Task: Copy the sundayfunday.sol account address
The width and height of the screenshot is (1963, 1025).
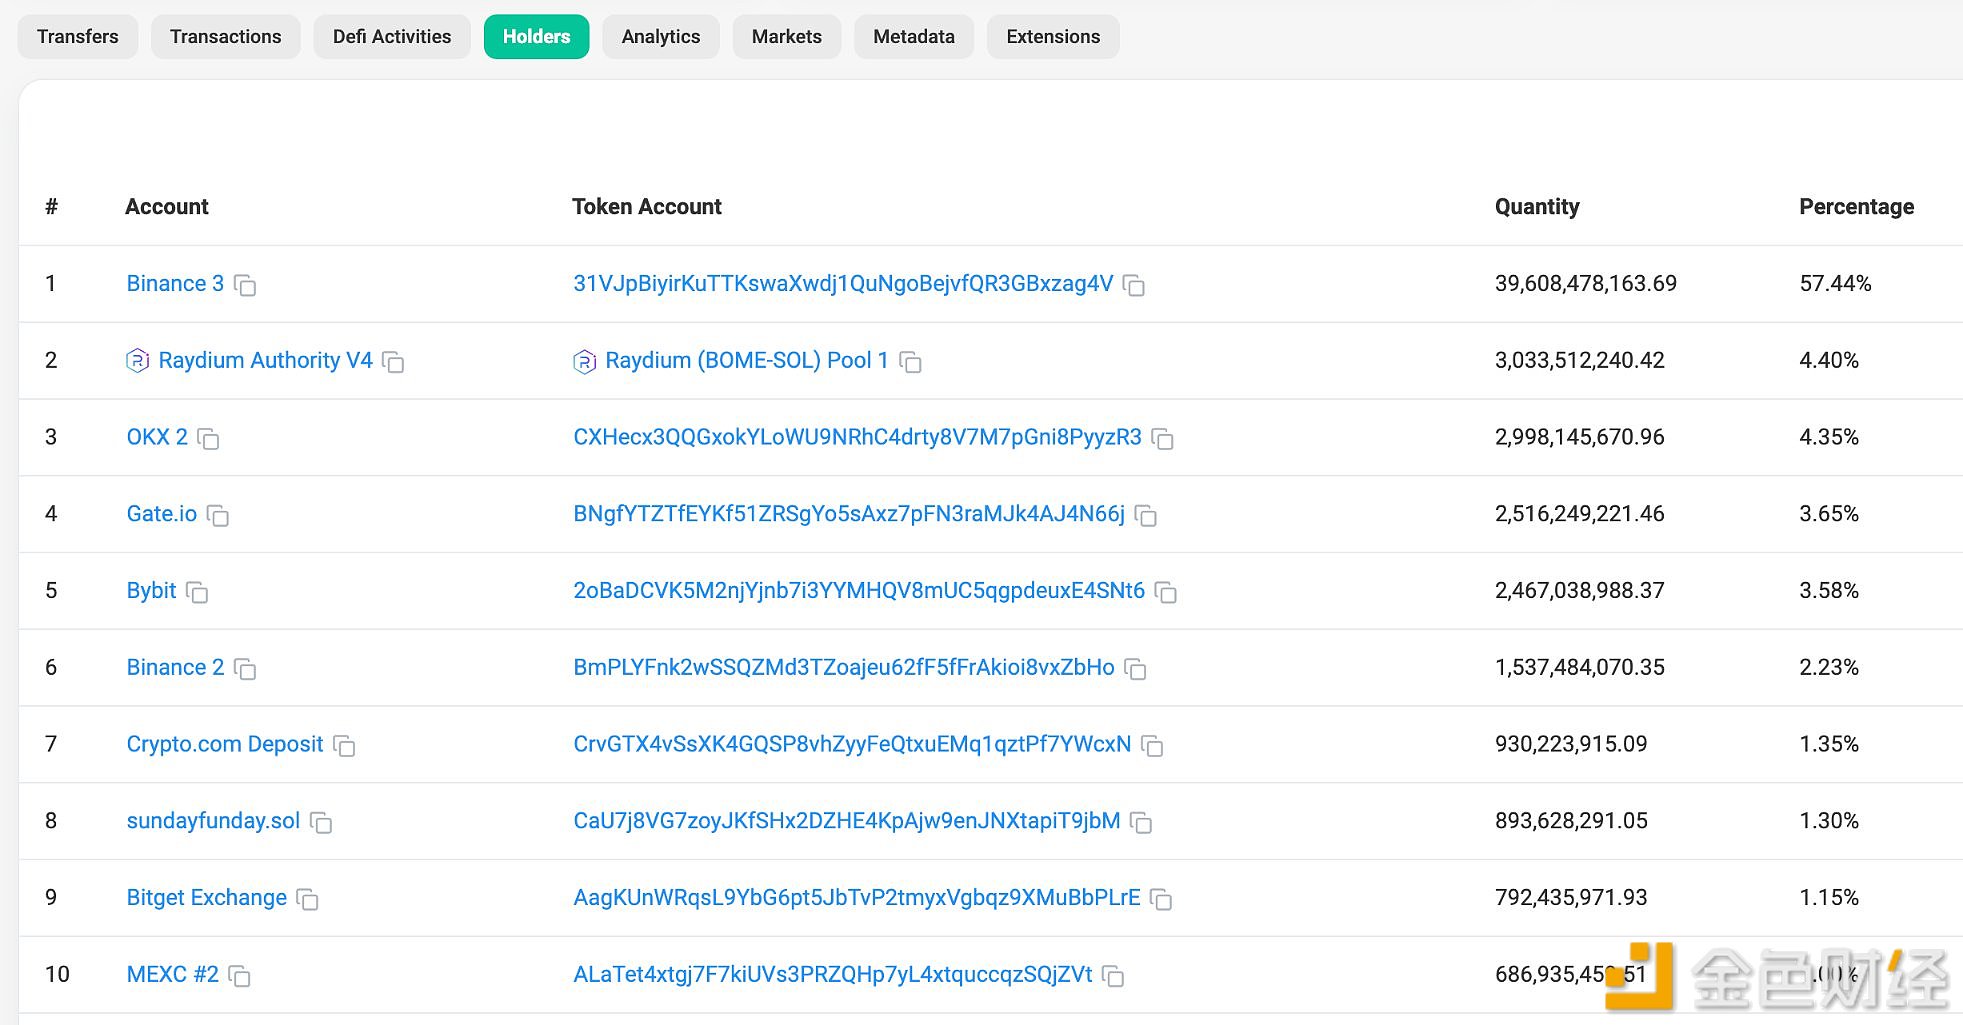Action: (321, 823)
